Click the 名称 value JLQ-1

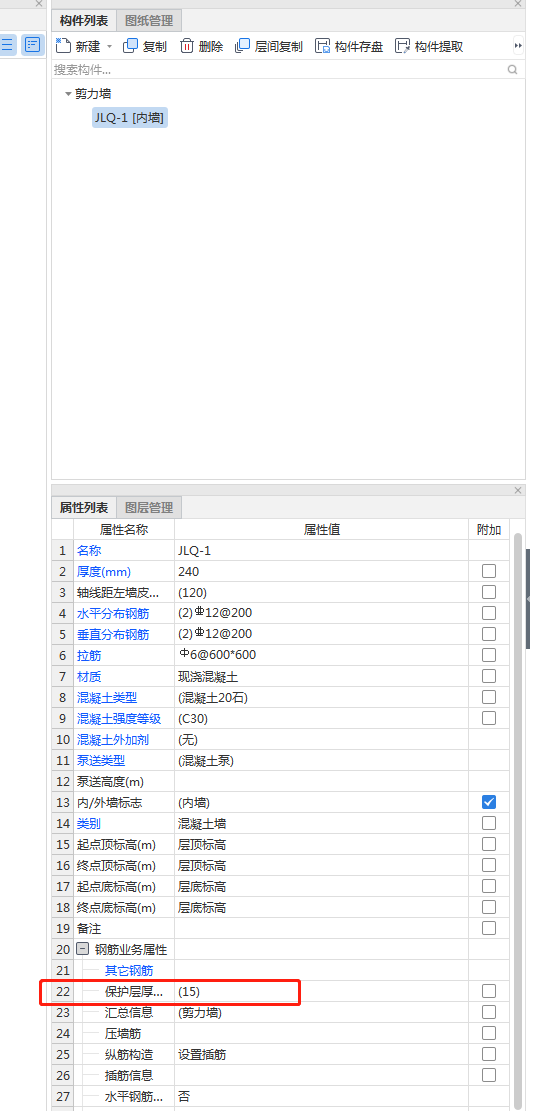click(194, 551)
